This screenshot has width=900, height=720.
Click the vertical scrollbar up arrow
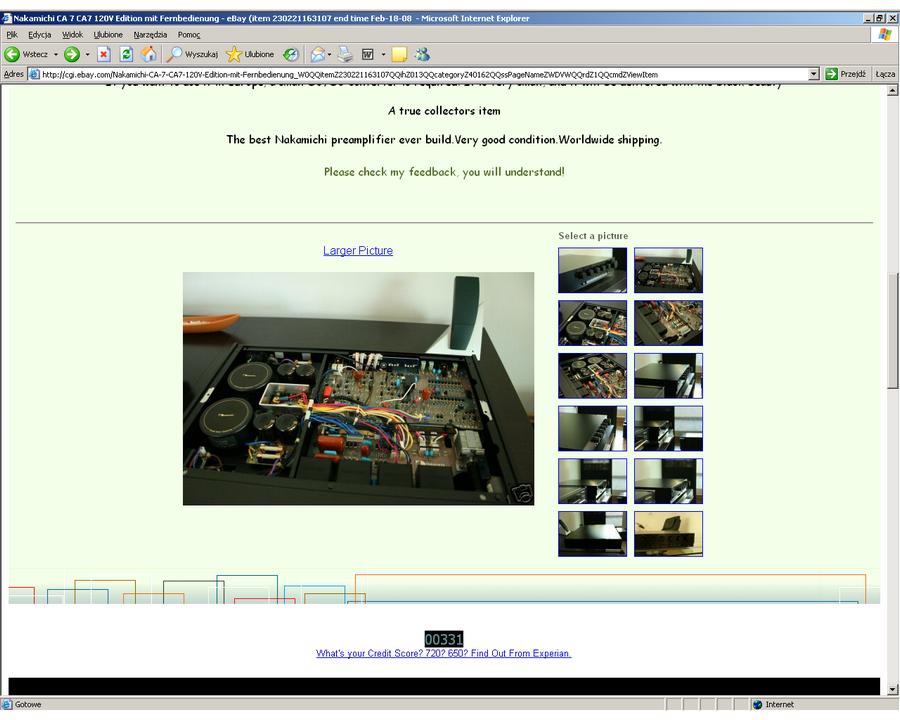[x=893, y=90]
